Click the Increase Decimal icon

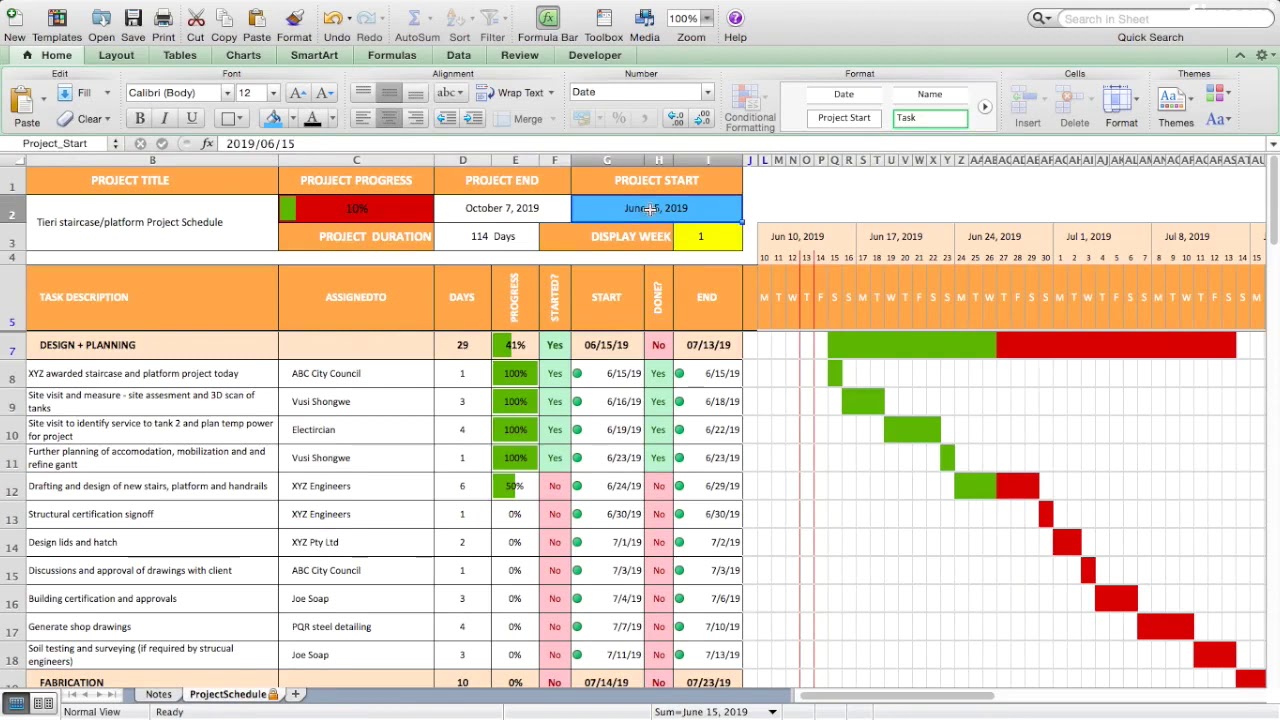pyautogui.click(x=676, y=118)
